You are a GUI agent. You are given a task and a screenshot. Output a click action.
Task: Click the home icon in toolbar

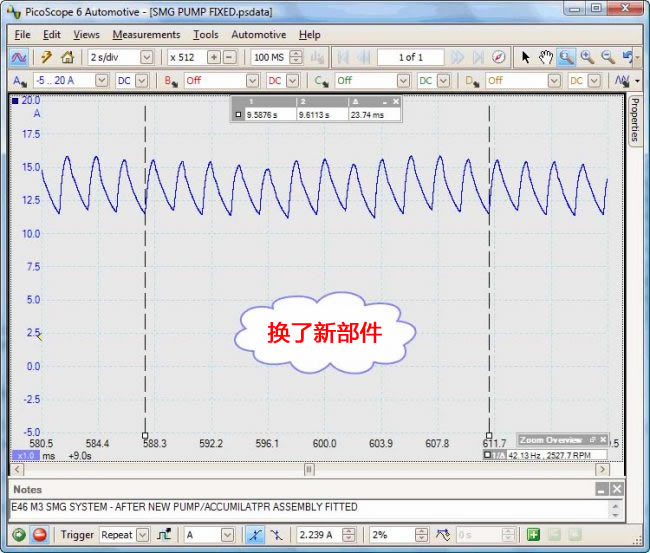point(66,57)
